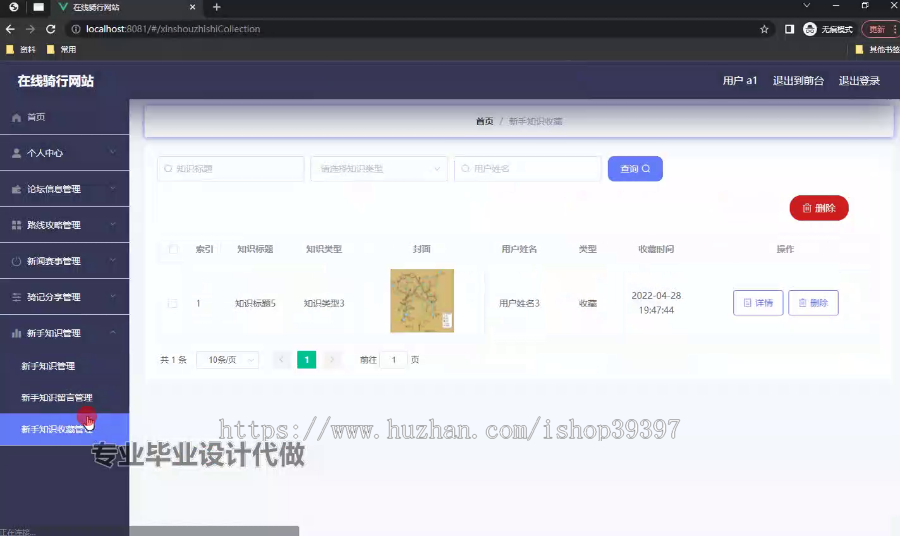The width and height of the screenshot is (900, 536).
Task: Expand the 论坛信息管理 sidebar menu
Action: tap(64, 189)
